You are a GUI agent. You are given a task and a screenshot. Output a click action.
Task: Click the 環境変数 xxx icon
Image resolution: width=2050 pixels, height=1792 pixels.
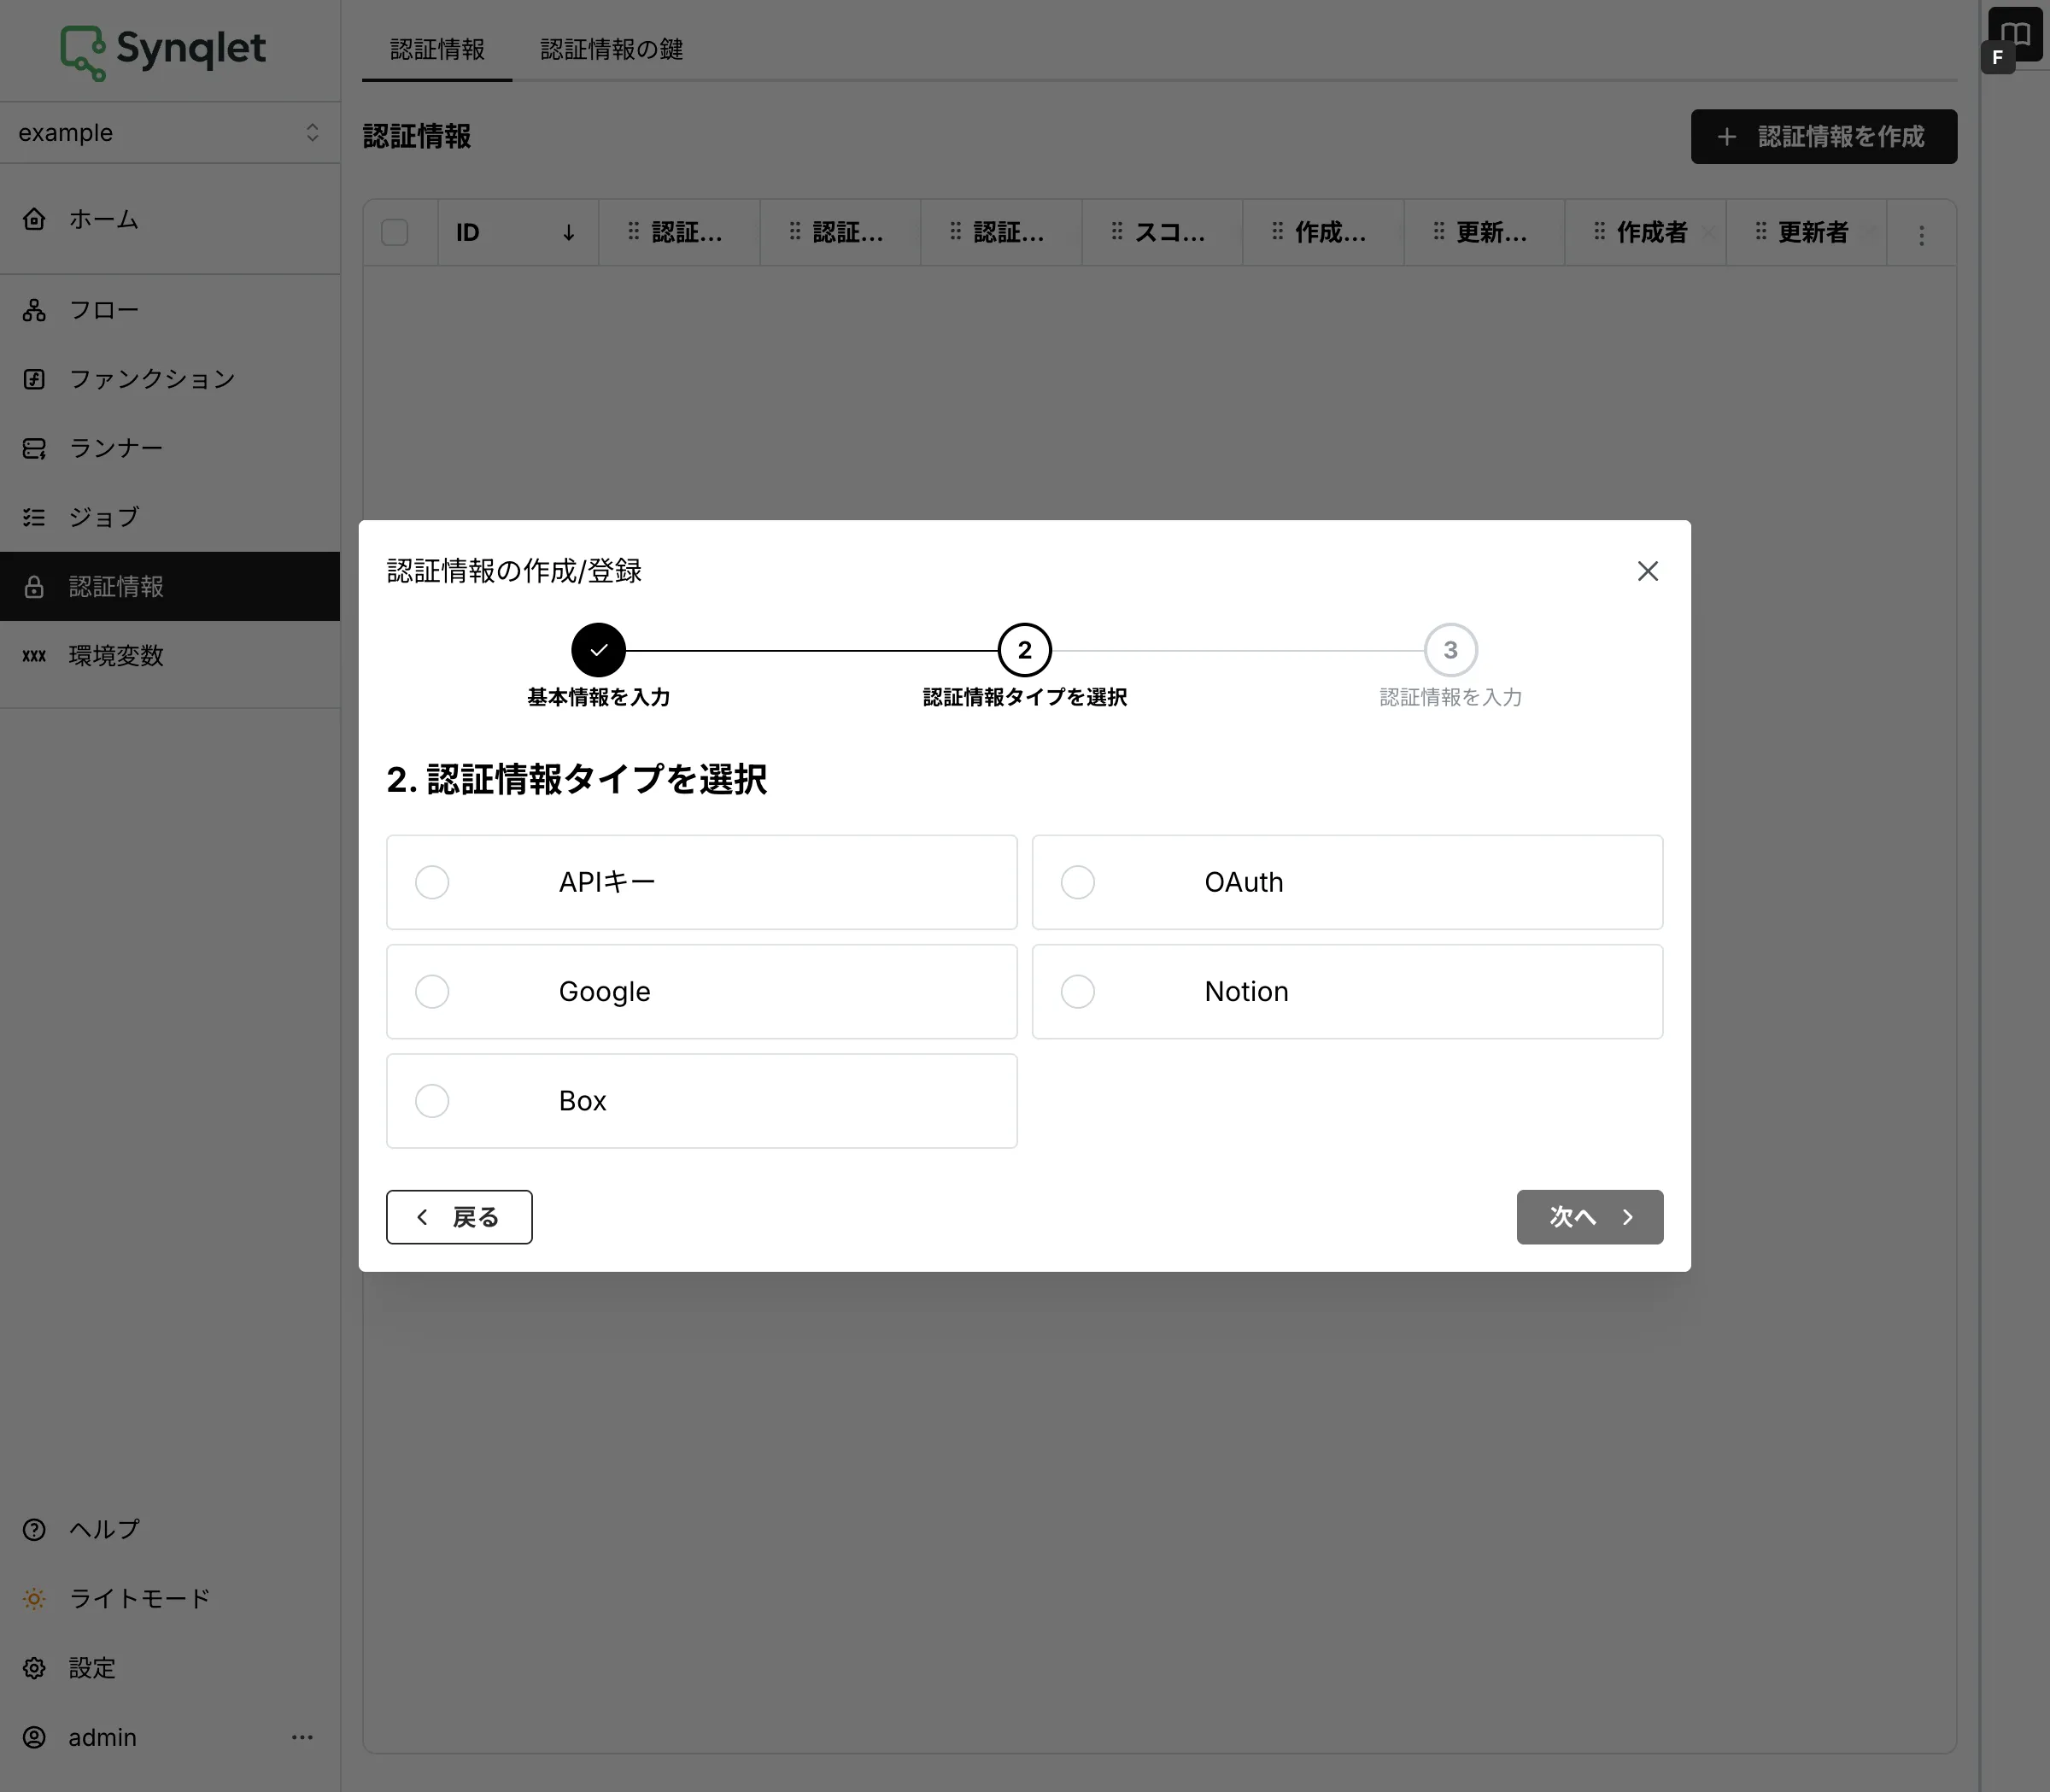(34, 656)
